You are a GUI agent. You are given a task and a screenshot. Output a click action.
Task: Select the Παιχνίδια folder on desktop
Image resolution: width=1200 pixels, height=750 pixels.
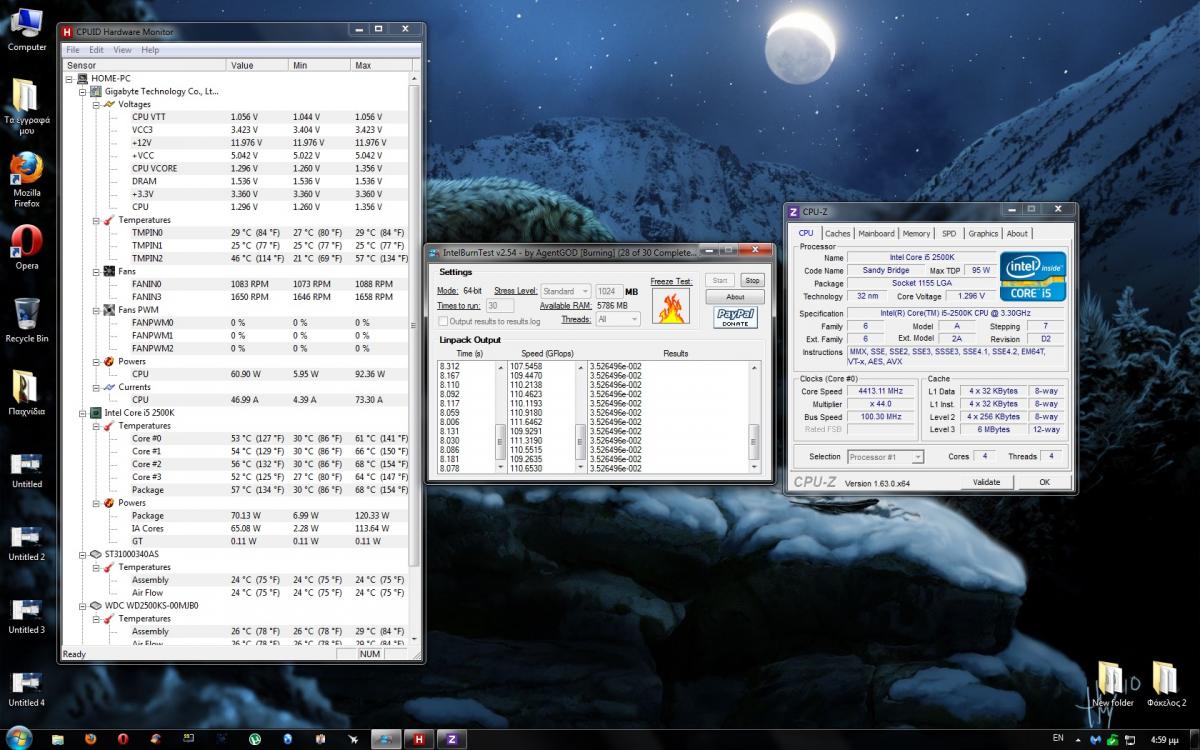coord(27,394)
